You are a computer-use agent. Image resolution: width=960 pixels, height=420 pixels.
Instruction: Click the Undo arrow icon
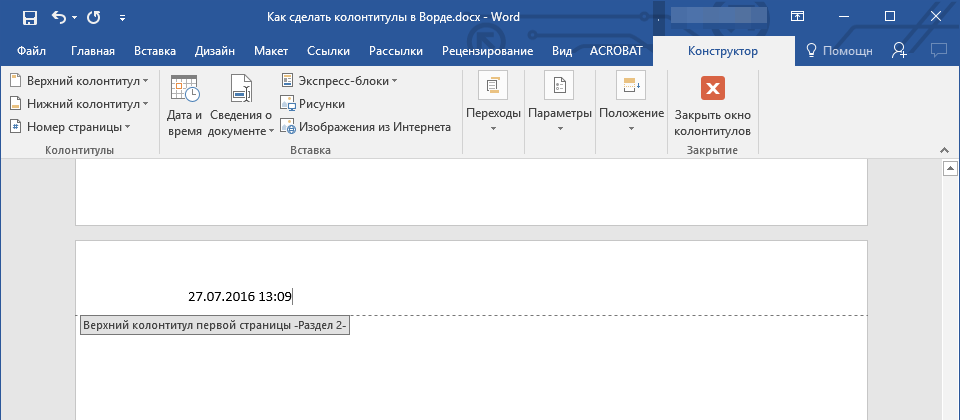(58, 17)
